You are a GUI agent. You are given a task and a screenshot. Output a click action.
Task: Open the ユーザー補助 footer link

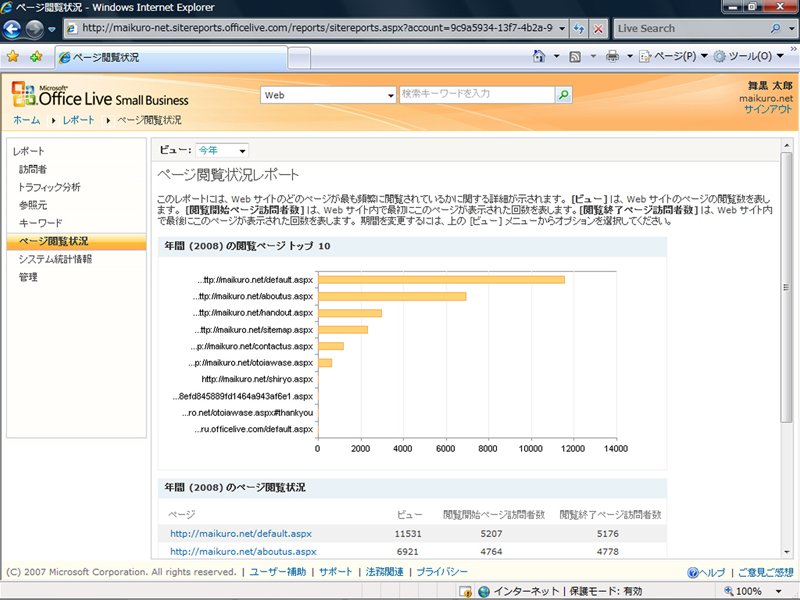point(278,572)
